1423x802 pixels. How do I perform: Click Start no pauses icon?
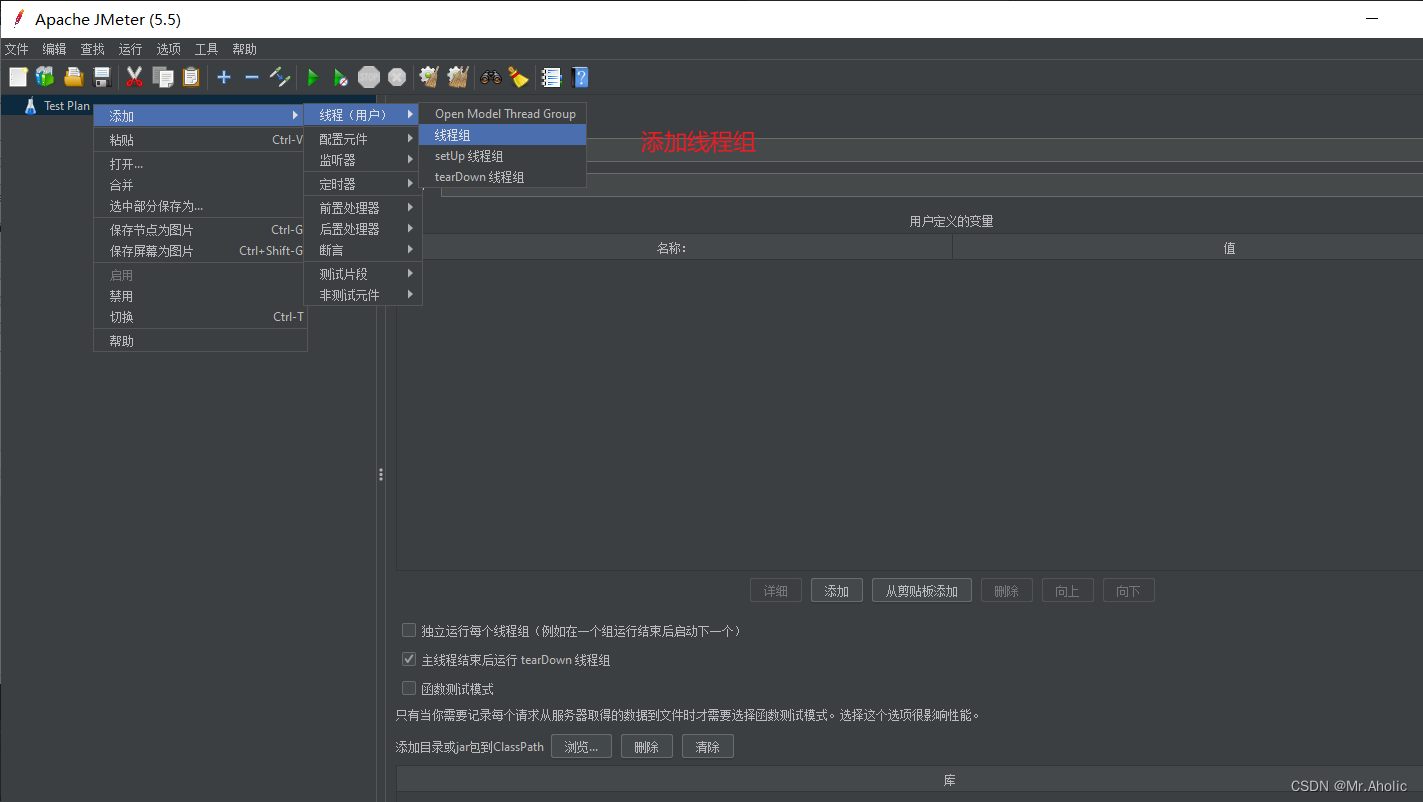(x=341, y=77)
